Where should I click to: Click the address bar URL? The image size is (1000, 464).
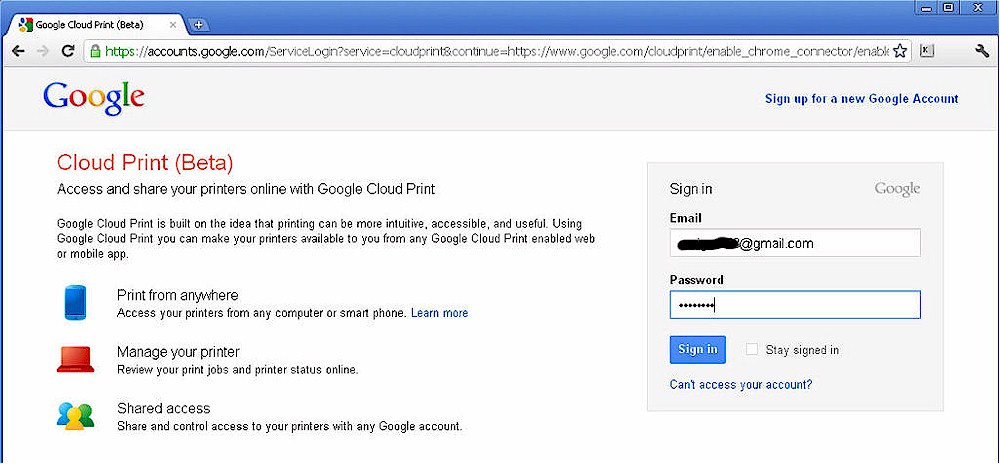click(497, 51)
